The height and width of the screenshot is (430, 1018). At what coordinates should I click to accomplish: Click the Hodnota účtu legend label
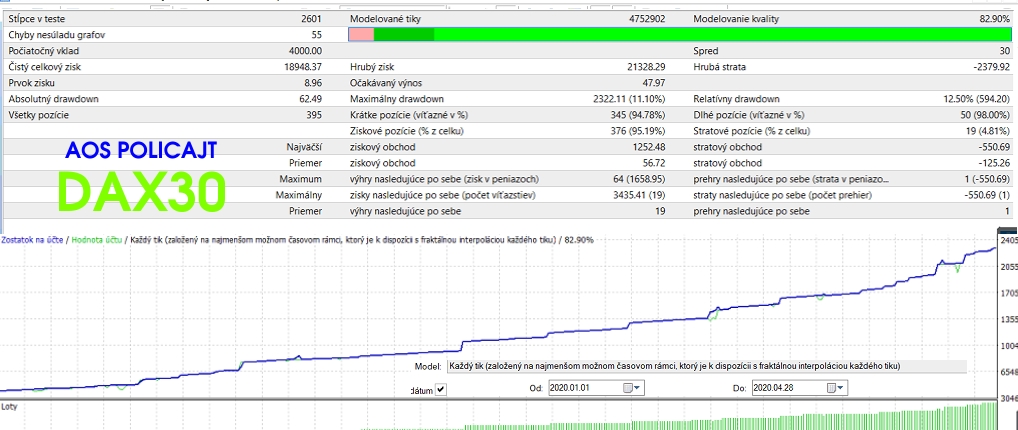97,240
